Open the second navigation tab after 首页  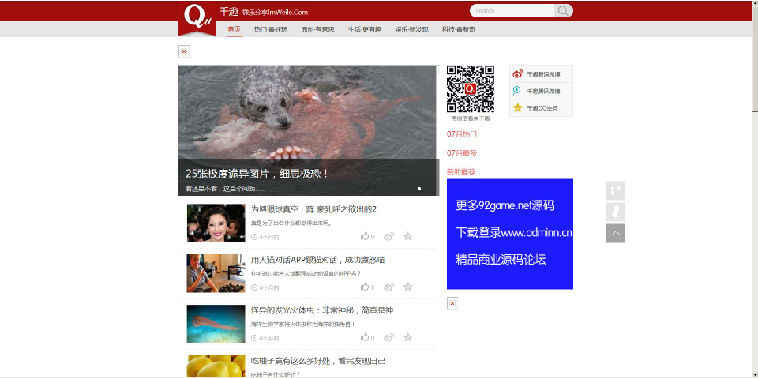(271, 29)
